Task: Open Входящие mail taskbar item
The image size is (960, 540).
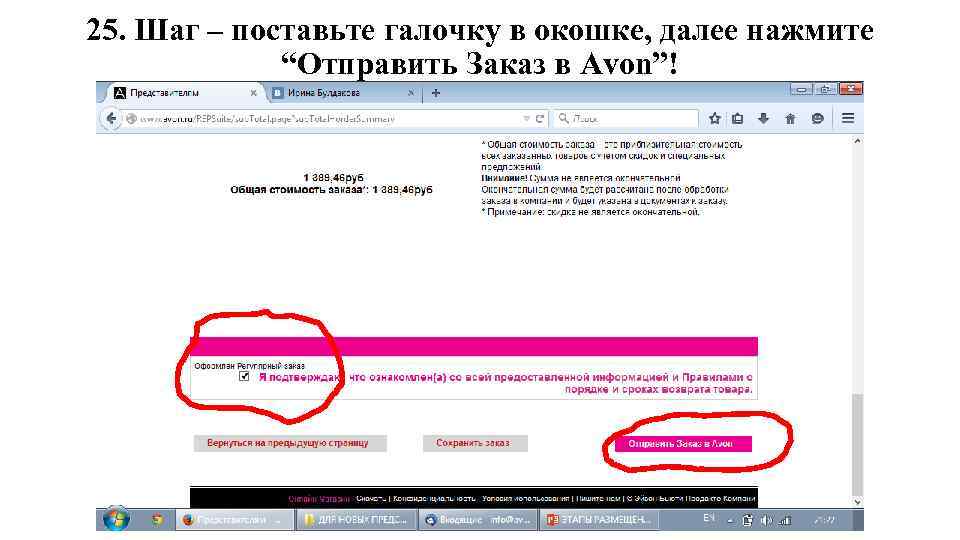Action: pyautogui.click(x=478, y=520)
